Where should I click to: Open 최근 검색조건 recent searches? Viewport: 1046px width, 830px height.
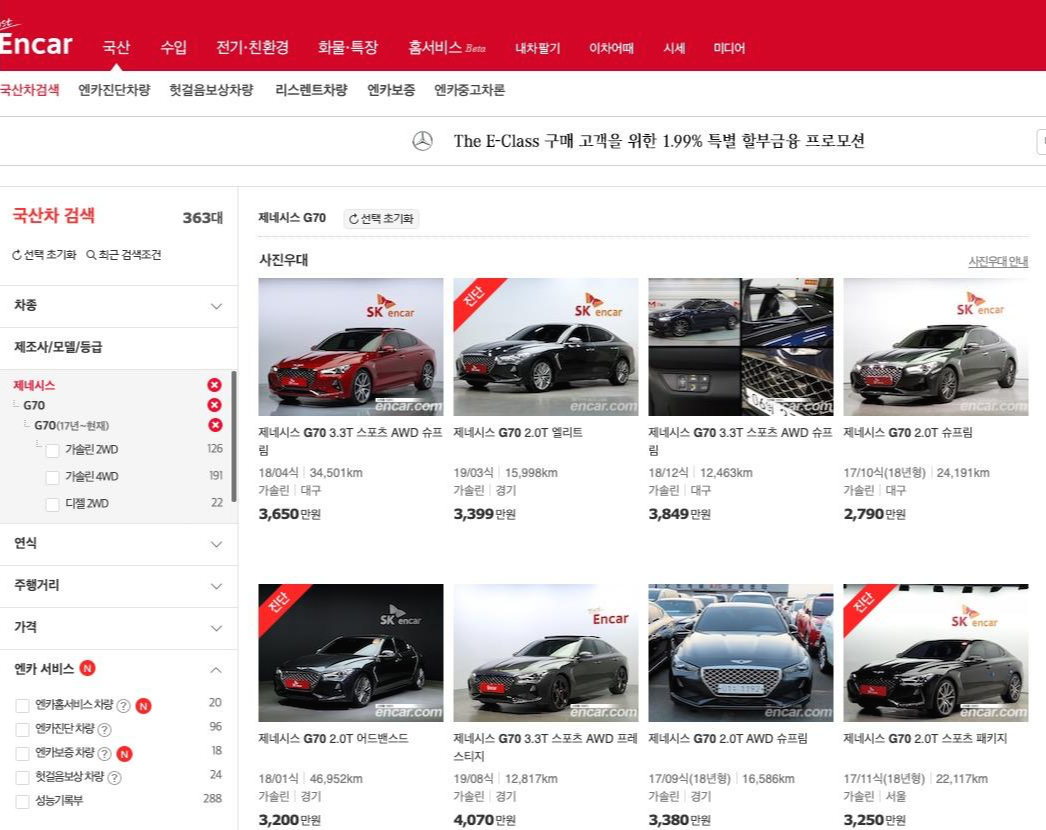124,255
